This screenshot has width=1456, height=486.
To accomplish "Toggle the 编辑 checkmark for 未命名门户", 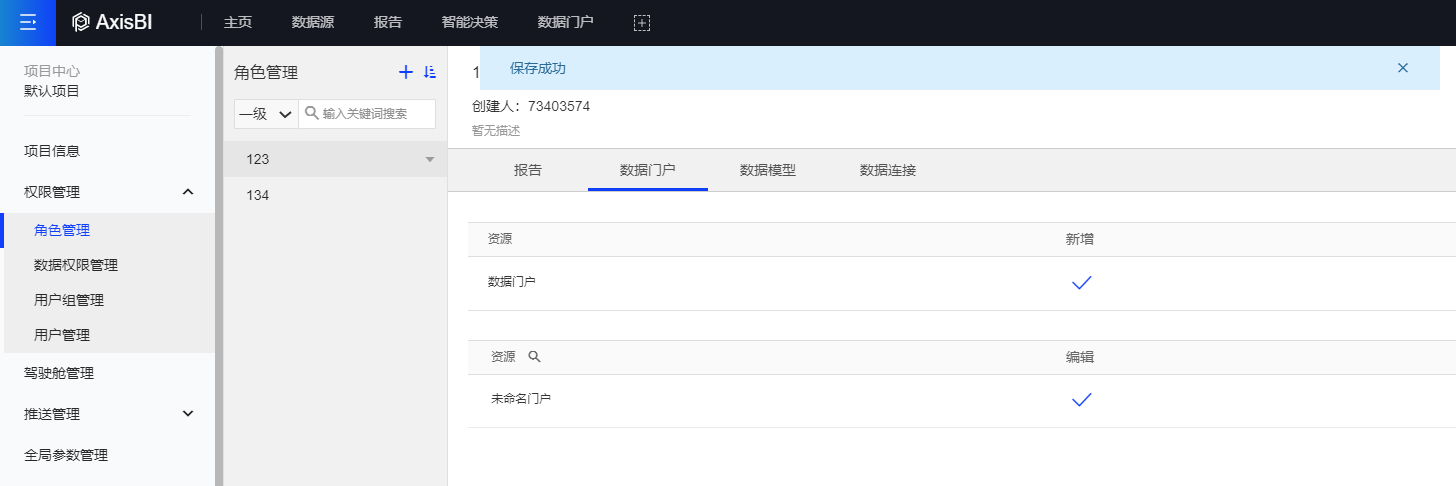I will click(x=1081, y=400).
